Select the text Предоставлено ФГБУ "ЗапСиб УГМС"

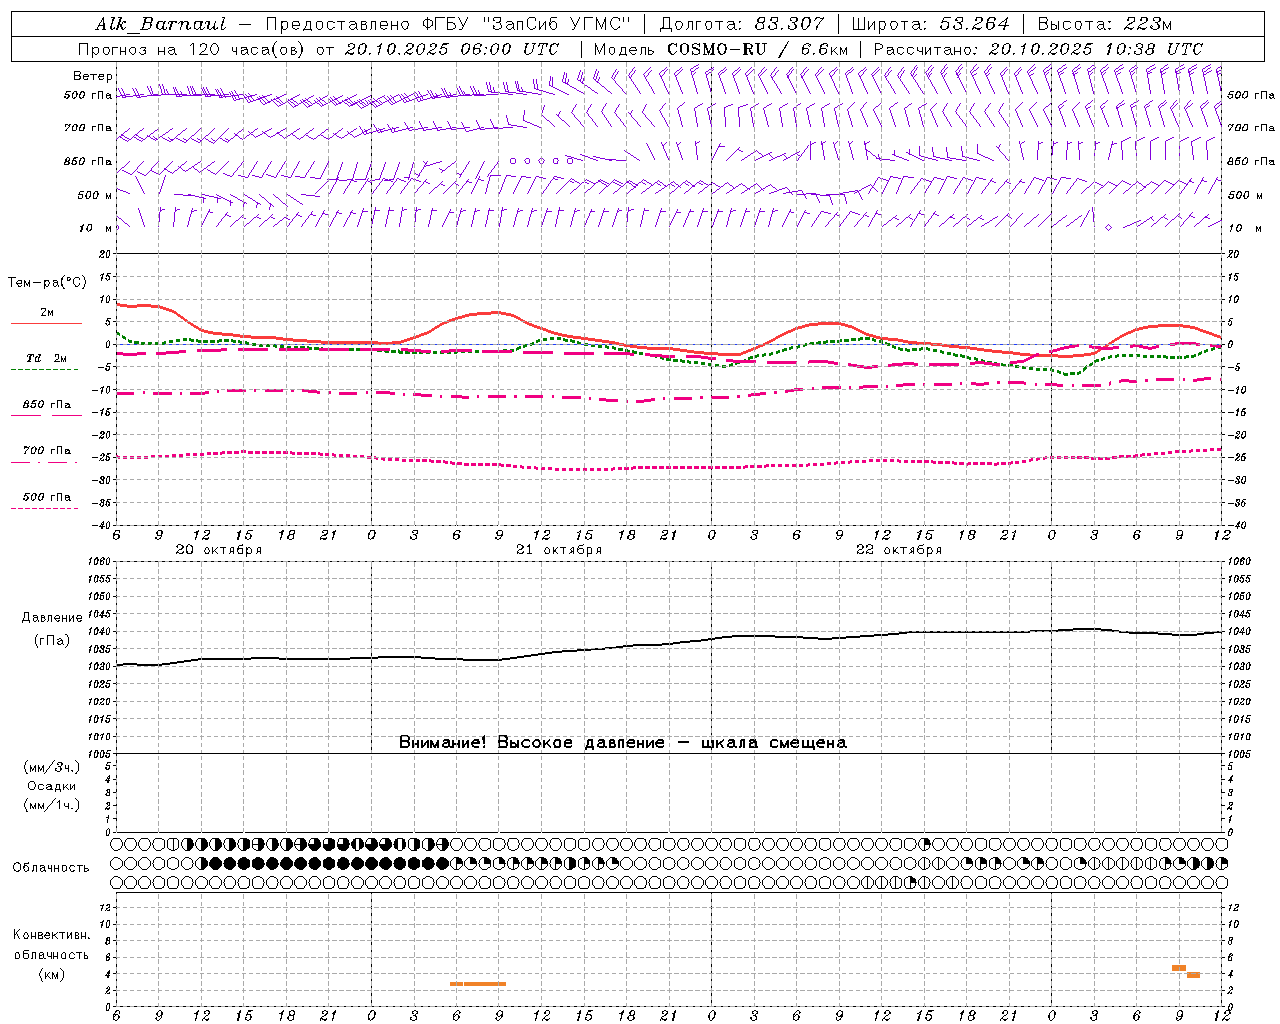point(446,24)
